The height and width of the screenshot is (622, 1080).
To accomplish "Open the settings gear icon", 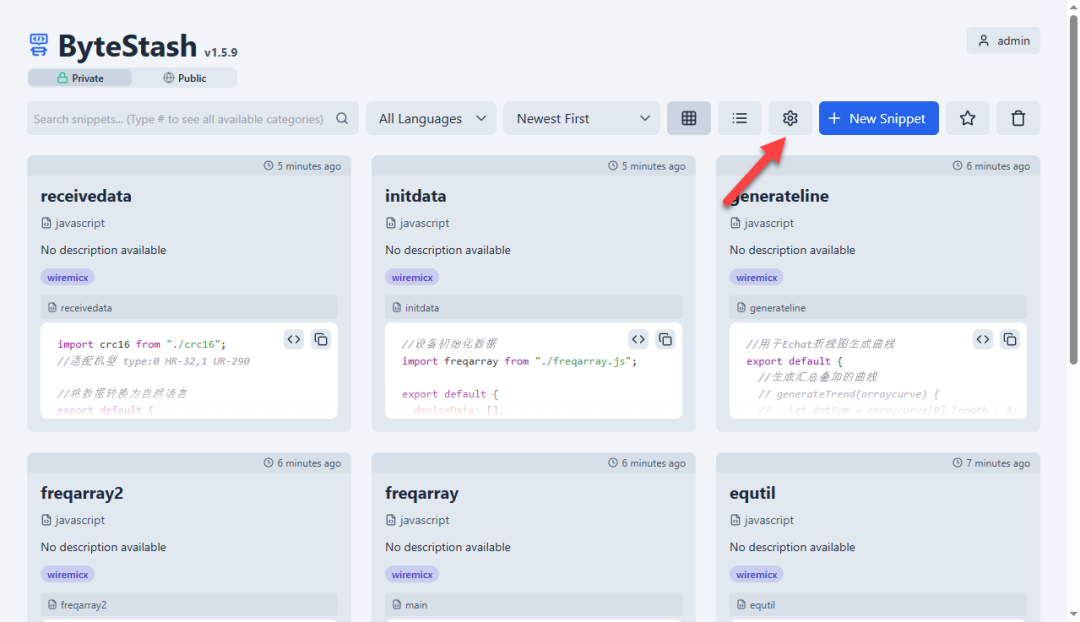I will (790, 118).
